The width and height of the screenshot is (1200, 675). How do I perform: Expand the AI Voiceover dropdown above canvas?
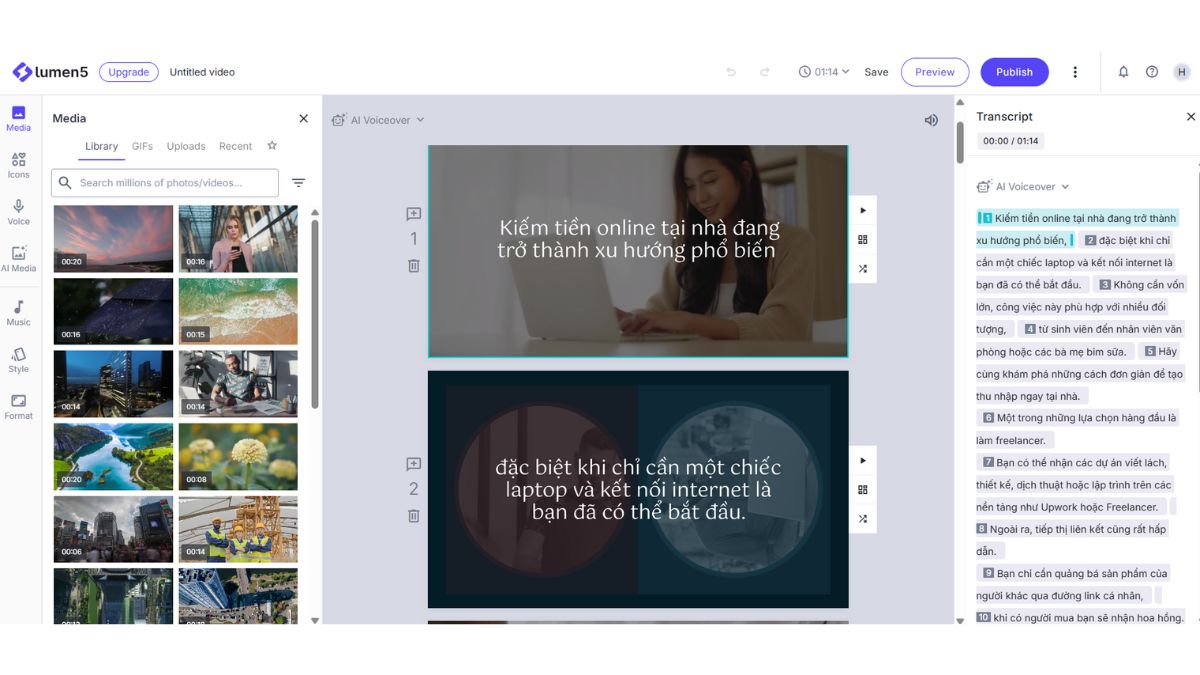(378, 120)
